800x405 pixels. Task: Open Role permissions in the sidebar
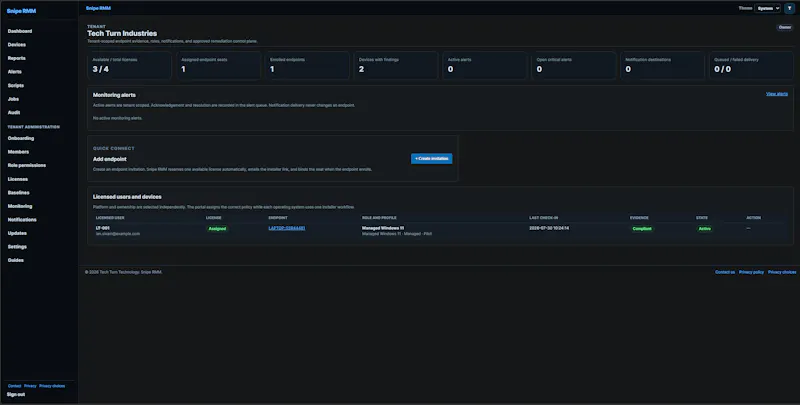click(x=27, y=165)
